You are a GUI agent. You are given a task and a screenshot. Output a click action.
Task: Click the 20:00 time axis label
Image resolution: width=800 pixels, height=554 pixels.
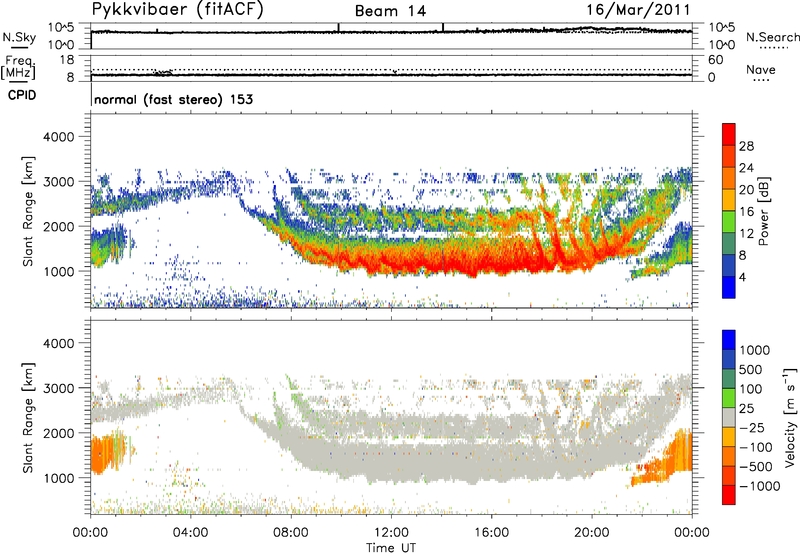(x=592, y=533)
